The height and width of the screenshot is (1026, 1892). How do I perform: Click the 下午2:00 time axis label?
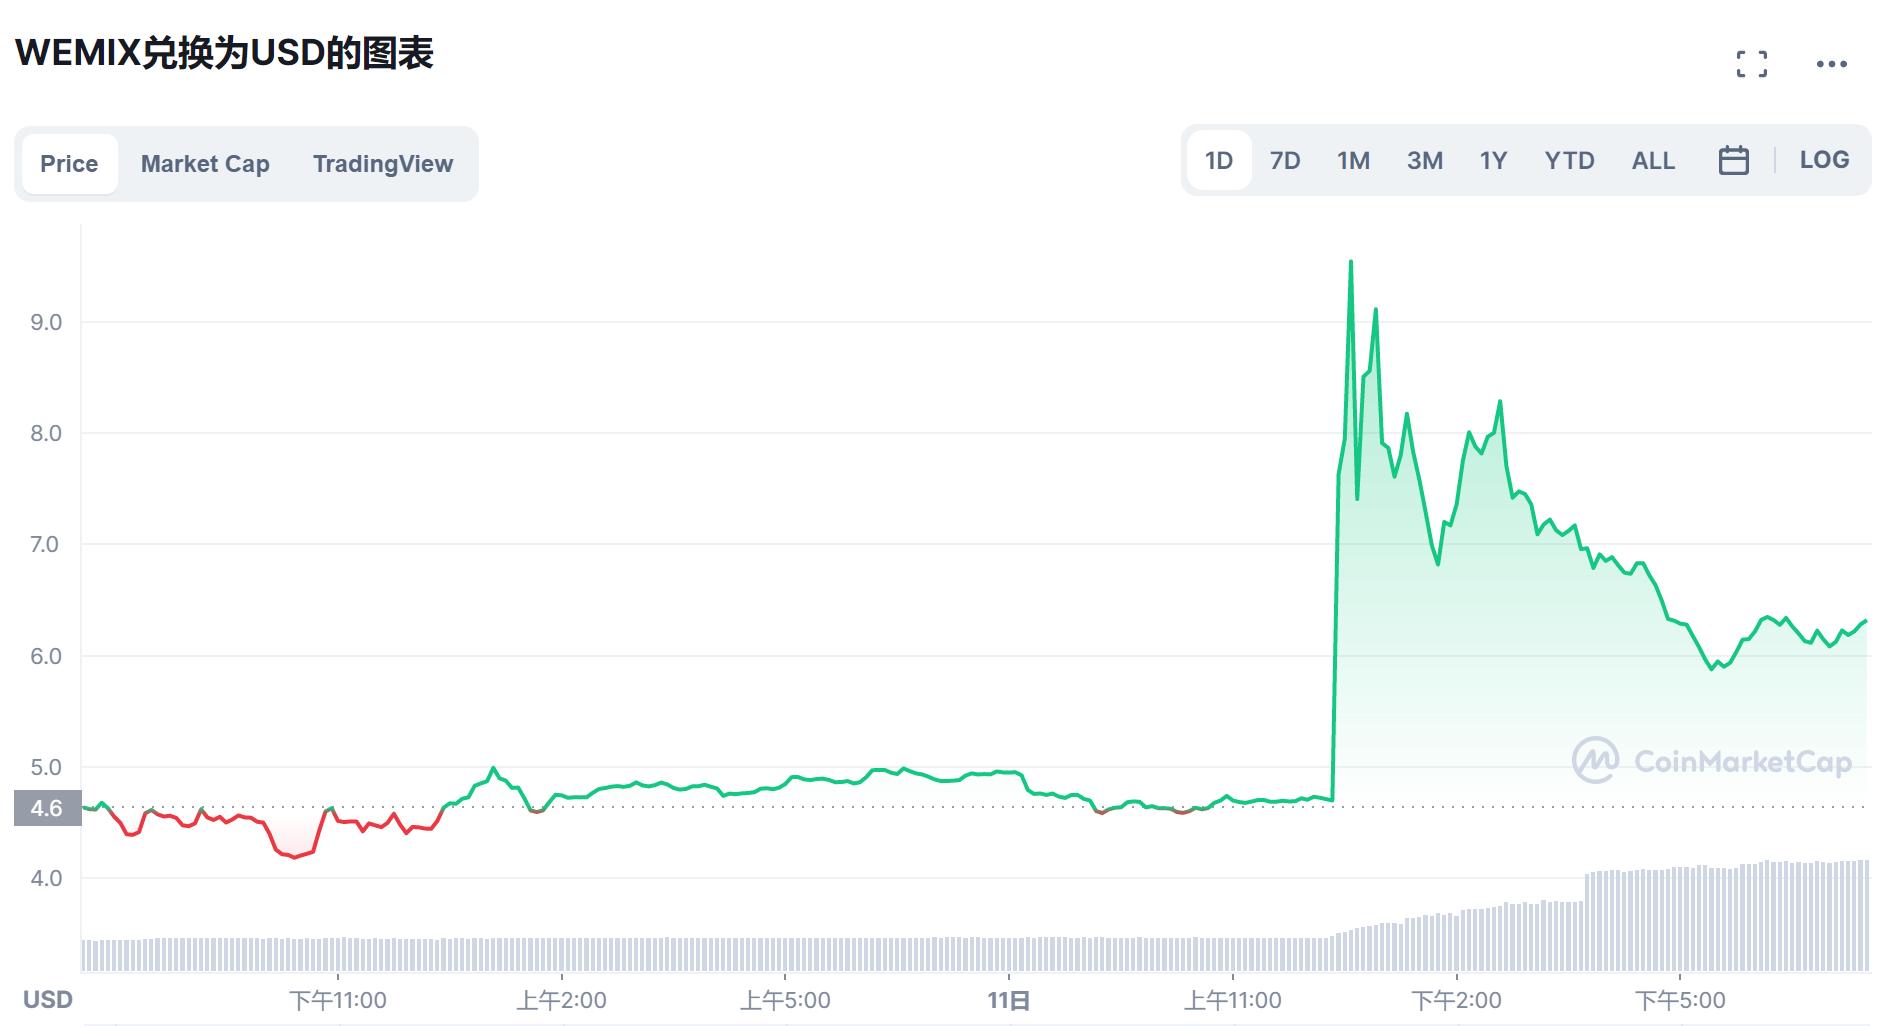pos(1456,1000)
